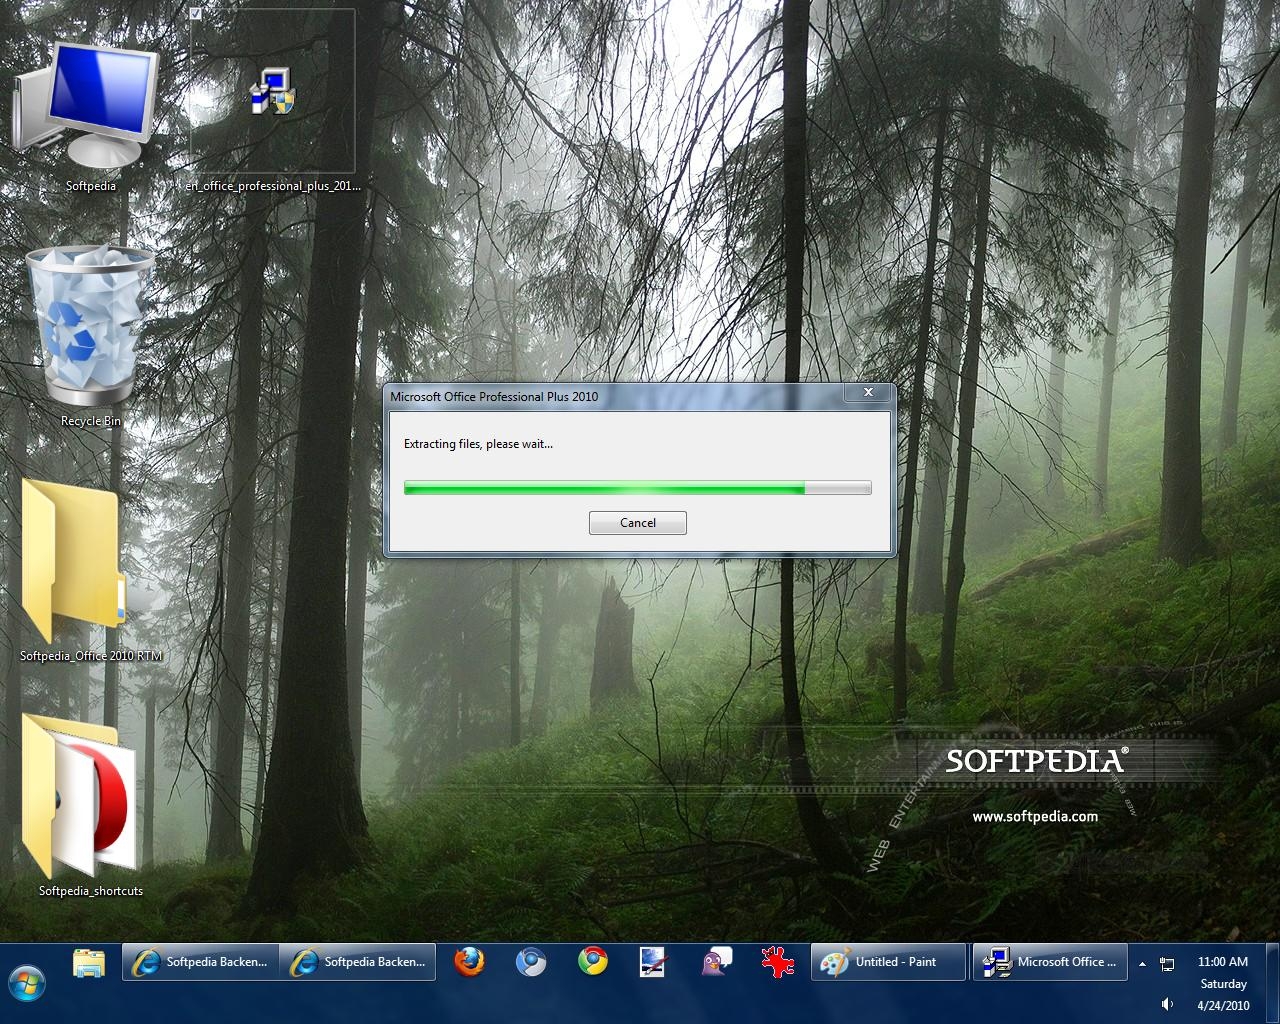1280x1024 pixels.
Task: Activate Microsoft Office setup taskbar button
Action: (1050, 962)
